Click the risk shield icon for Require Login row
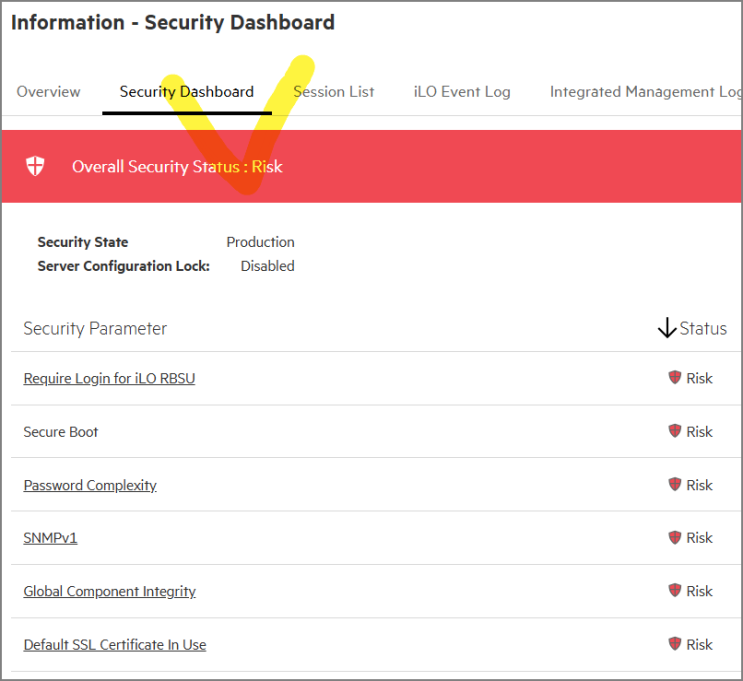This screenshot has height=681, width=743. point(674,377)
